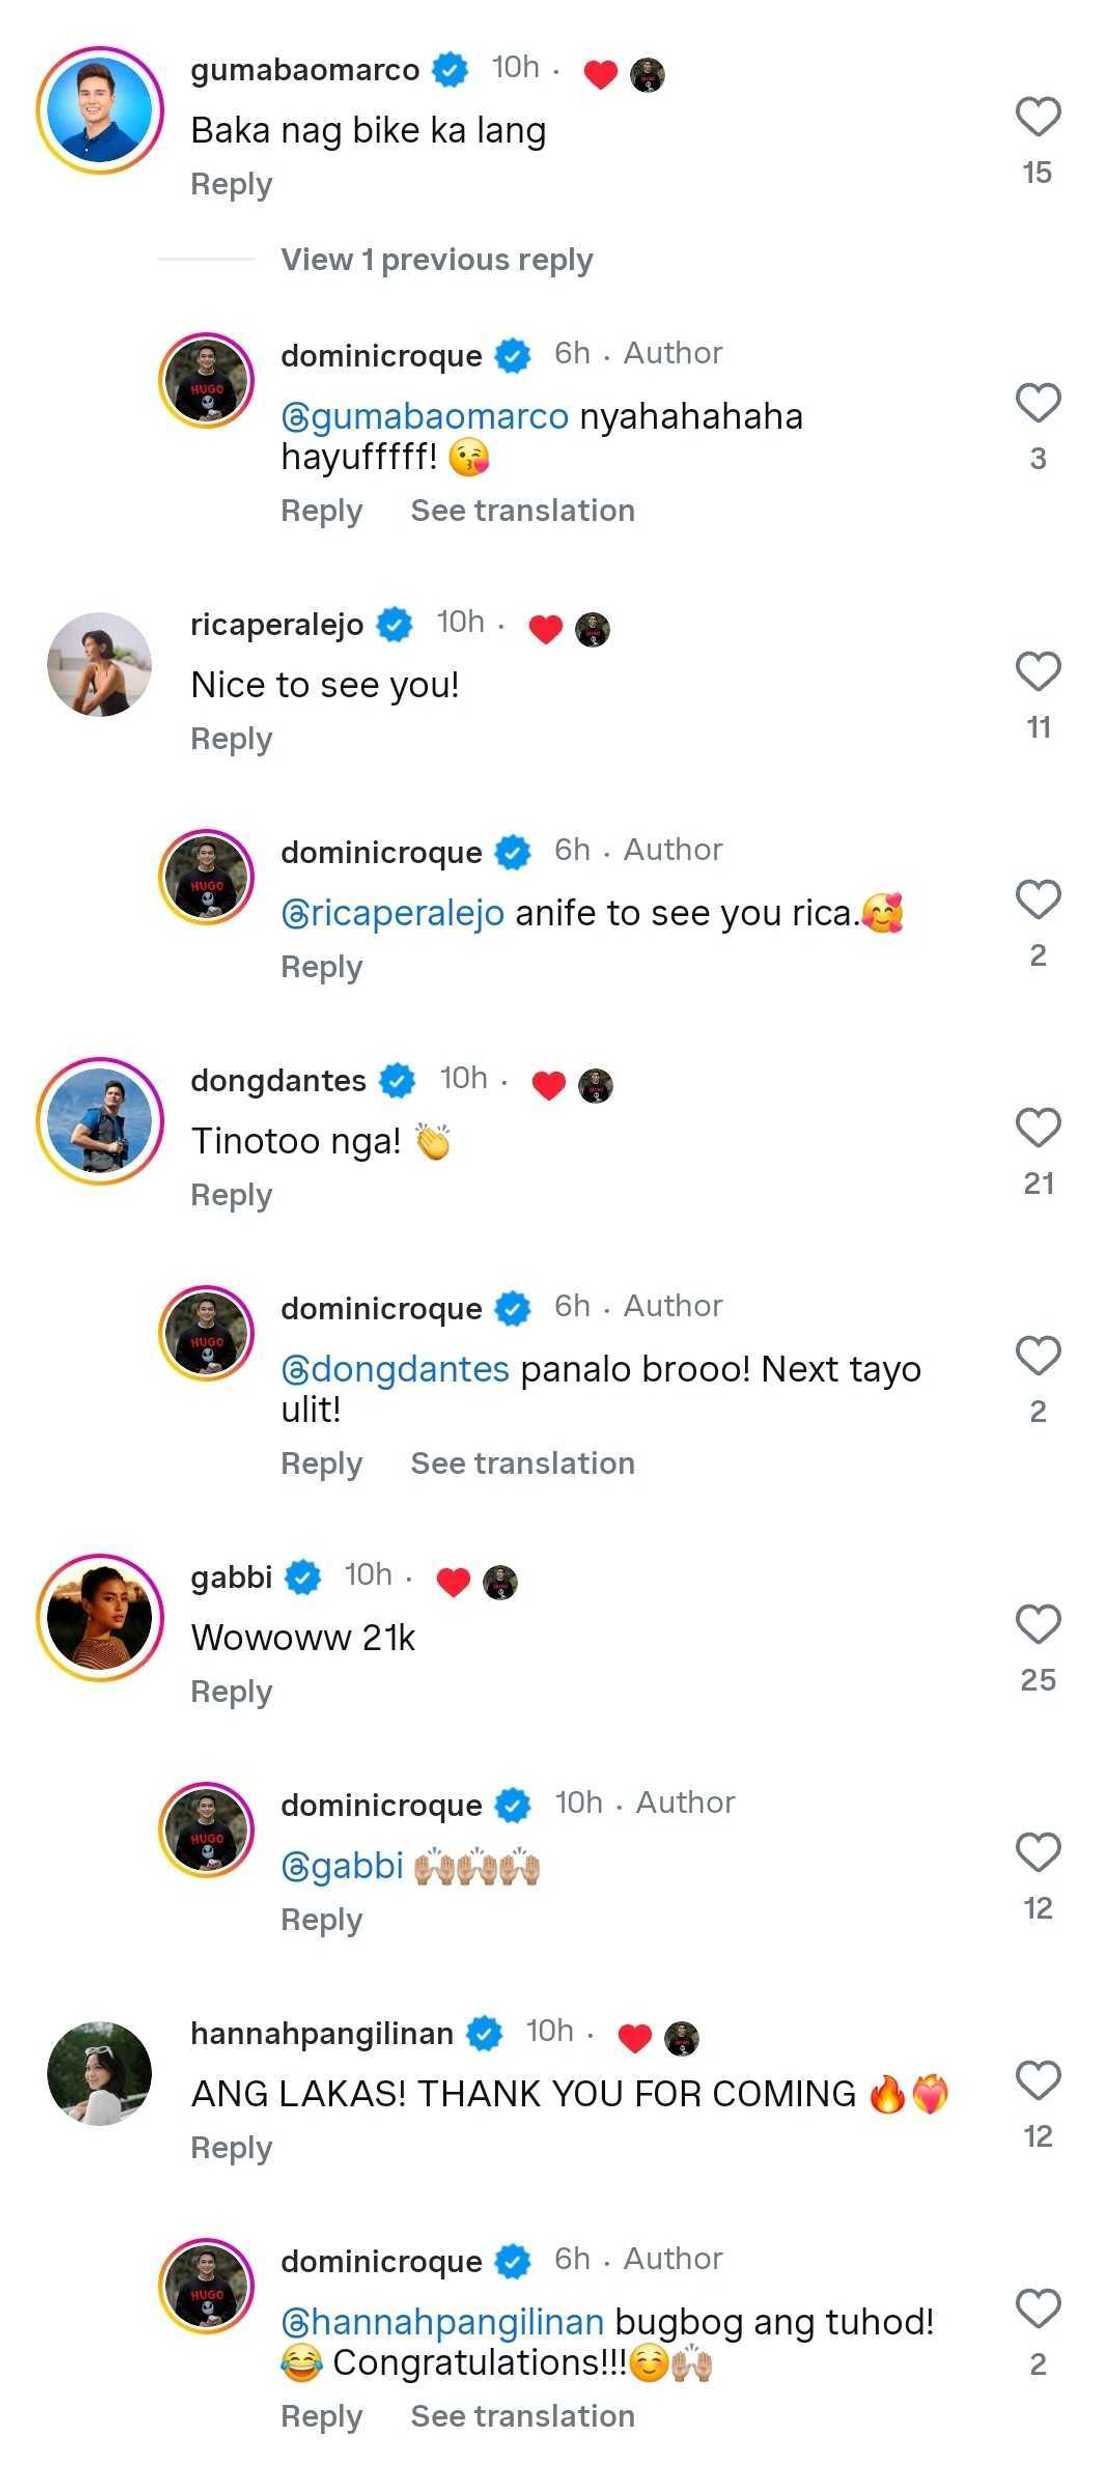Like ricaperalejo's 'Nice to see you!' comment
Viewport: 1120px width, 2477px height.
[1037, 671]
